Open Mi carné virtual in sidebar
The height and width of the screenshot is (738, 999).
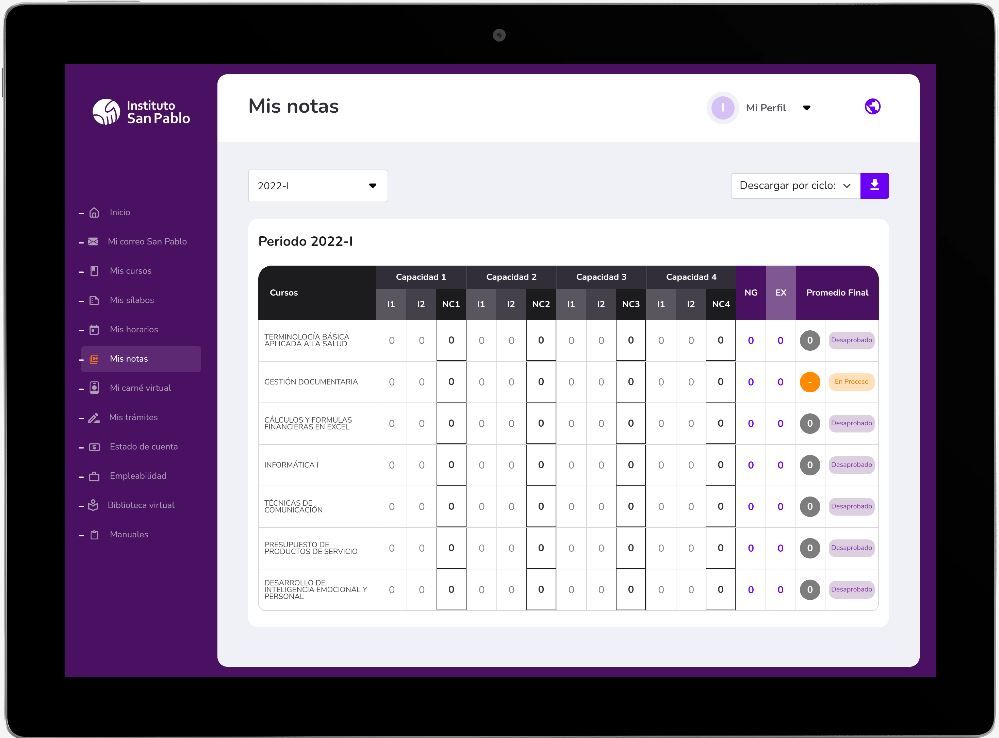coord(140,388)
